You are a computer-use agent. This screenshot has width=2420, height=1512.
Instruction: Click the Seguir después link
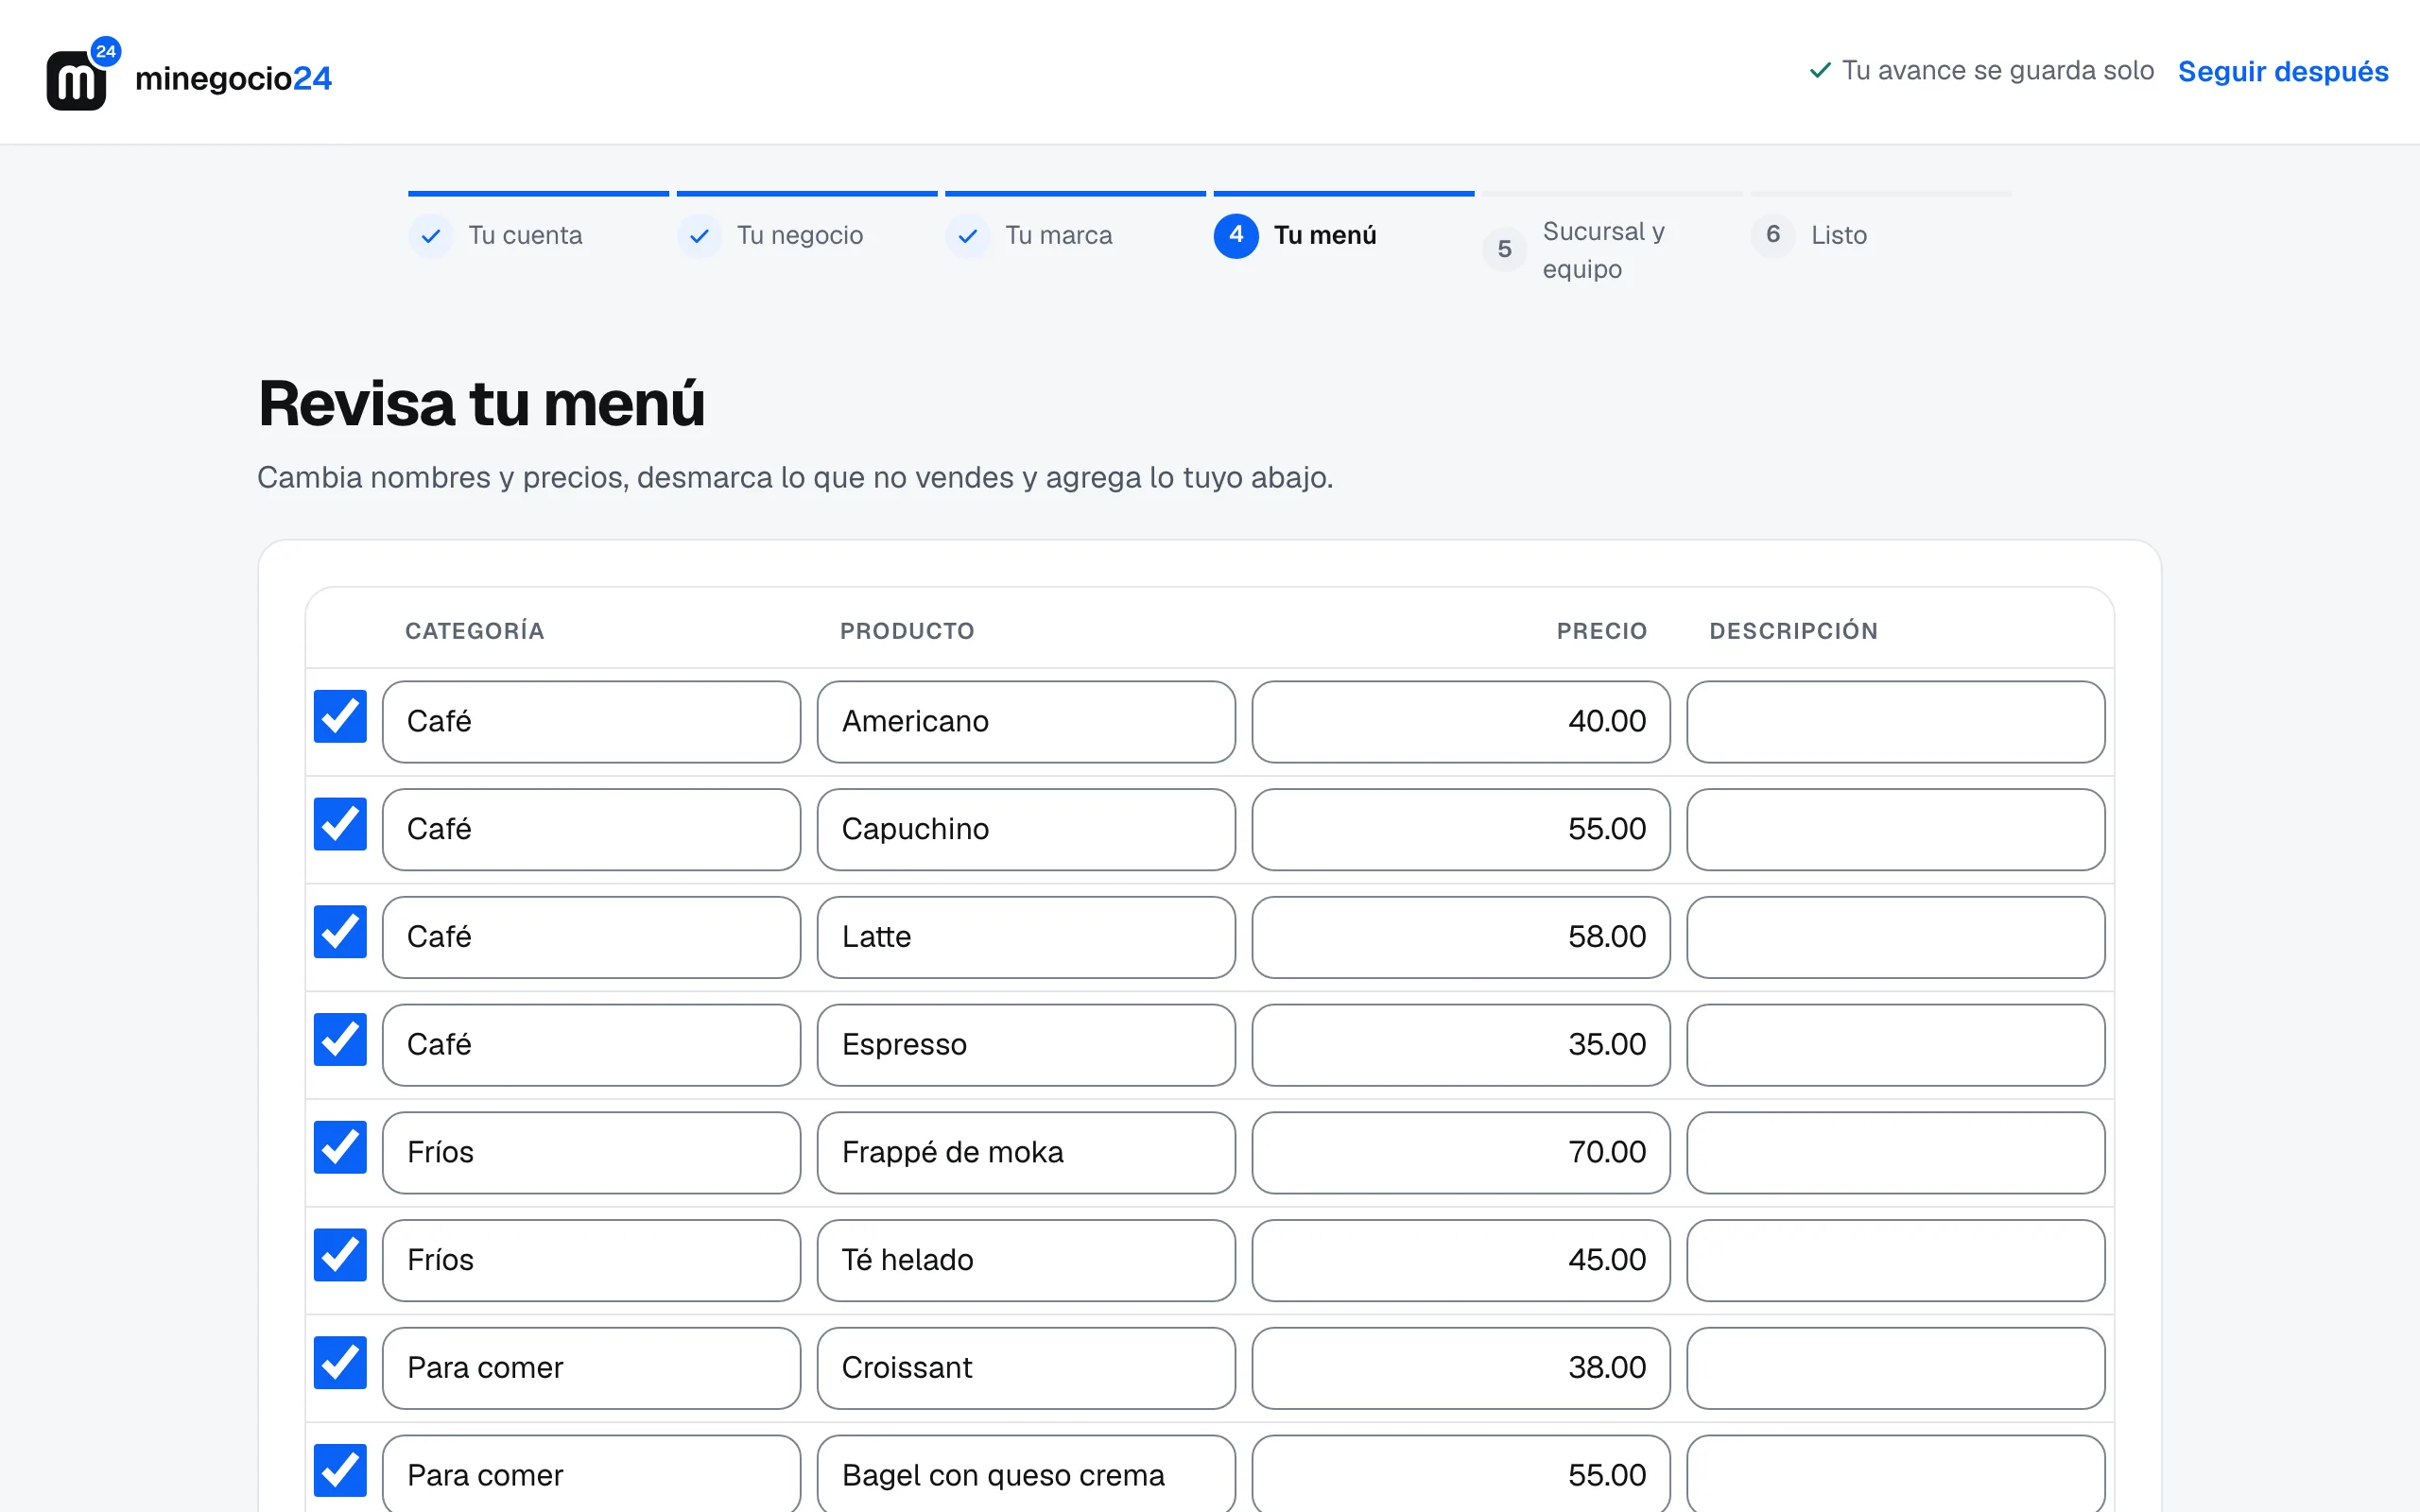coord(2283,72)
